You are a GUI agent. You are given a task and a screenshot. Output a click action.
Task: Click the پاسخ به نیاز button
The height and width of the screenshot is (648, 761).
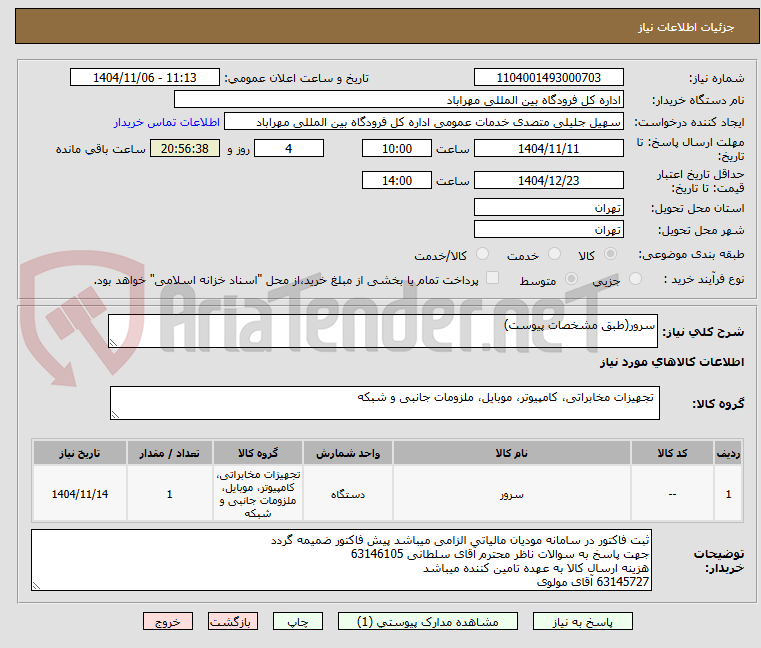pos(582,621)
